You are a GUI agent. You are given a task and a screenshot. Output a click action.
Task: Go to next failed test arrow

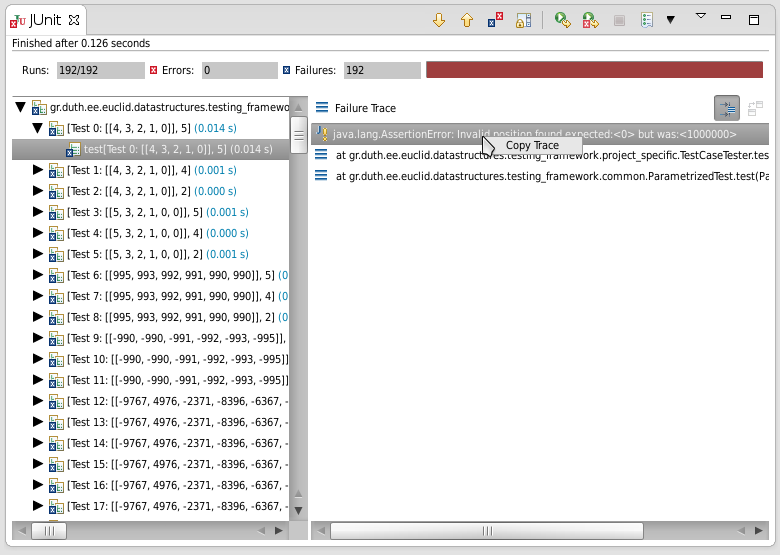pos(439,20)
